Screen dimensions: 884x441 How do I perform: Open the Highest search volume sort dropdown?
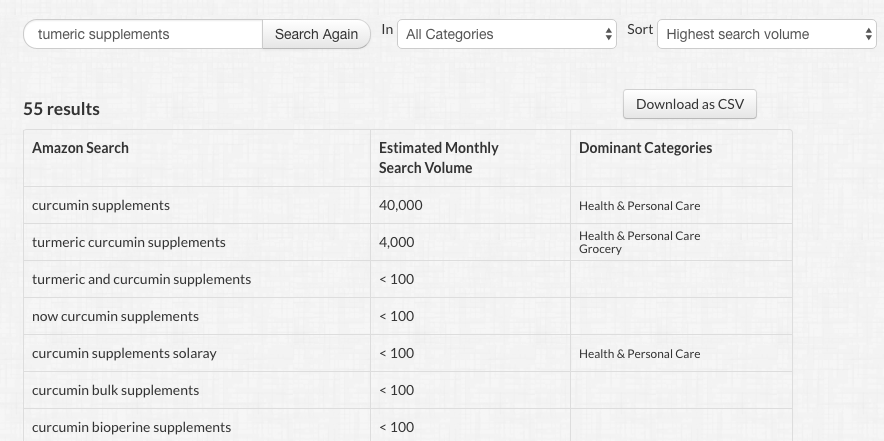767,34
